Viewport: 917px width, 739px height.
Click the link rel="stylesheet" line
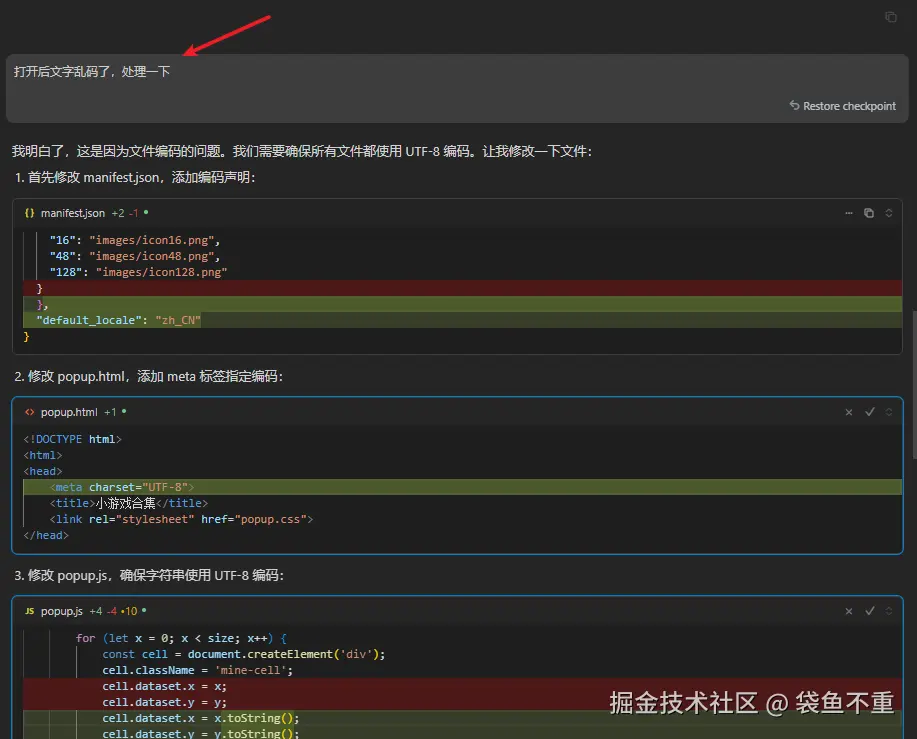[181, 519]
